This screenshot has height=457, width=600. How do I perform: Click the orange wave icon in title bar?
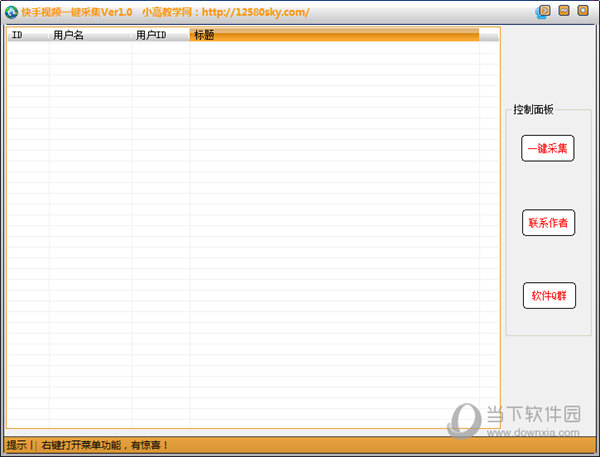click(564, 10)
